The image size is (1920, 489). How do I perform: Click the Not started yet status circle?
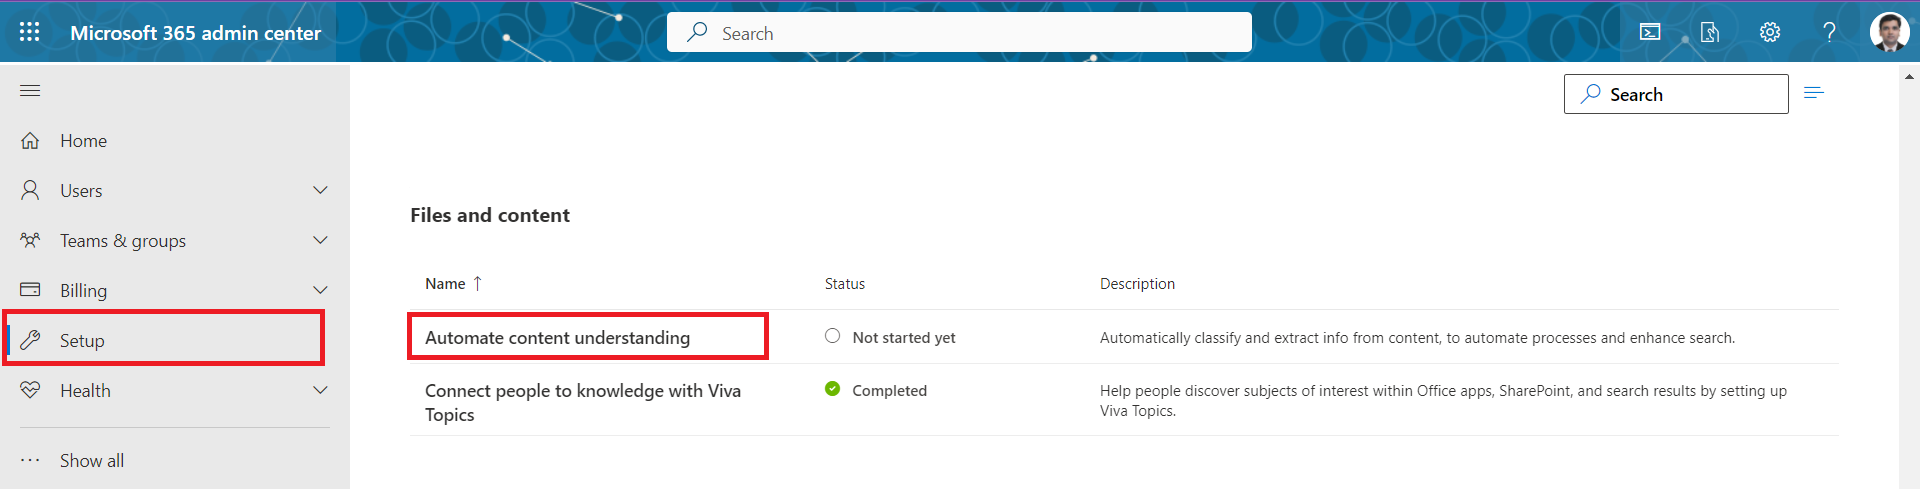(832, 336)
